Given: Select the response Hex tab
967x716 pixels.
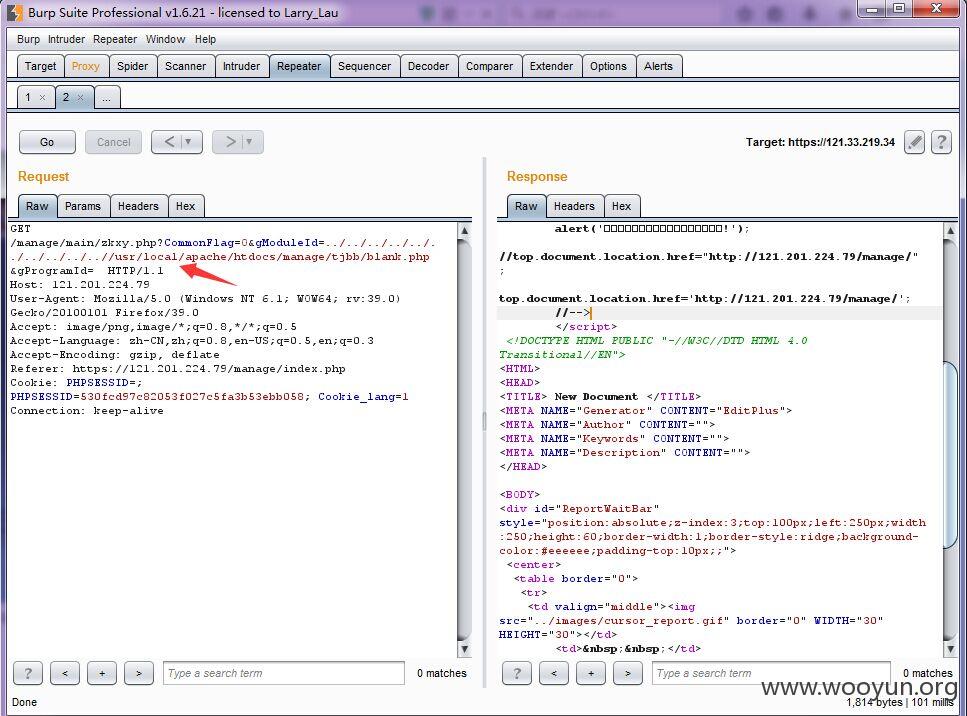Looking at the screenshot, I should coord(622,206).
